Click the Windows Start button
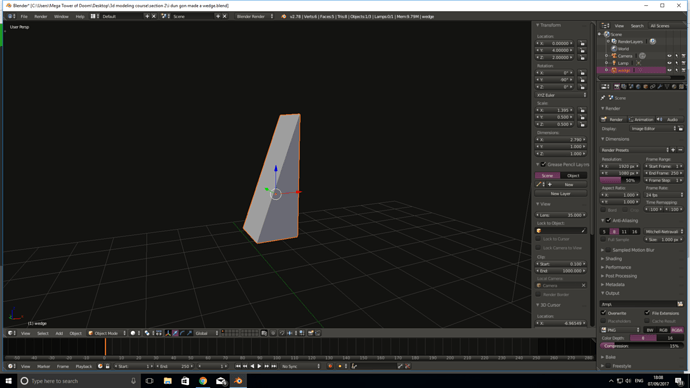Screen dimensions: 690x388 pos(8,381)
